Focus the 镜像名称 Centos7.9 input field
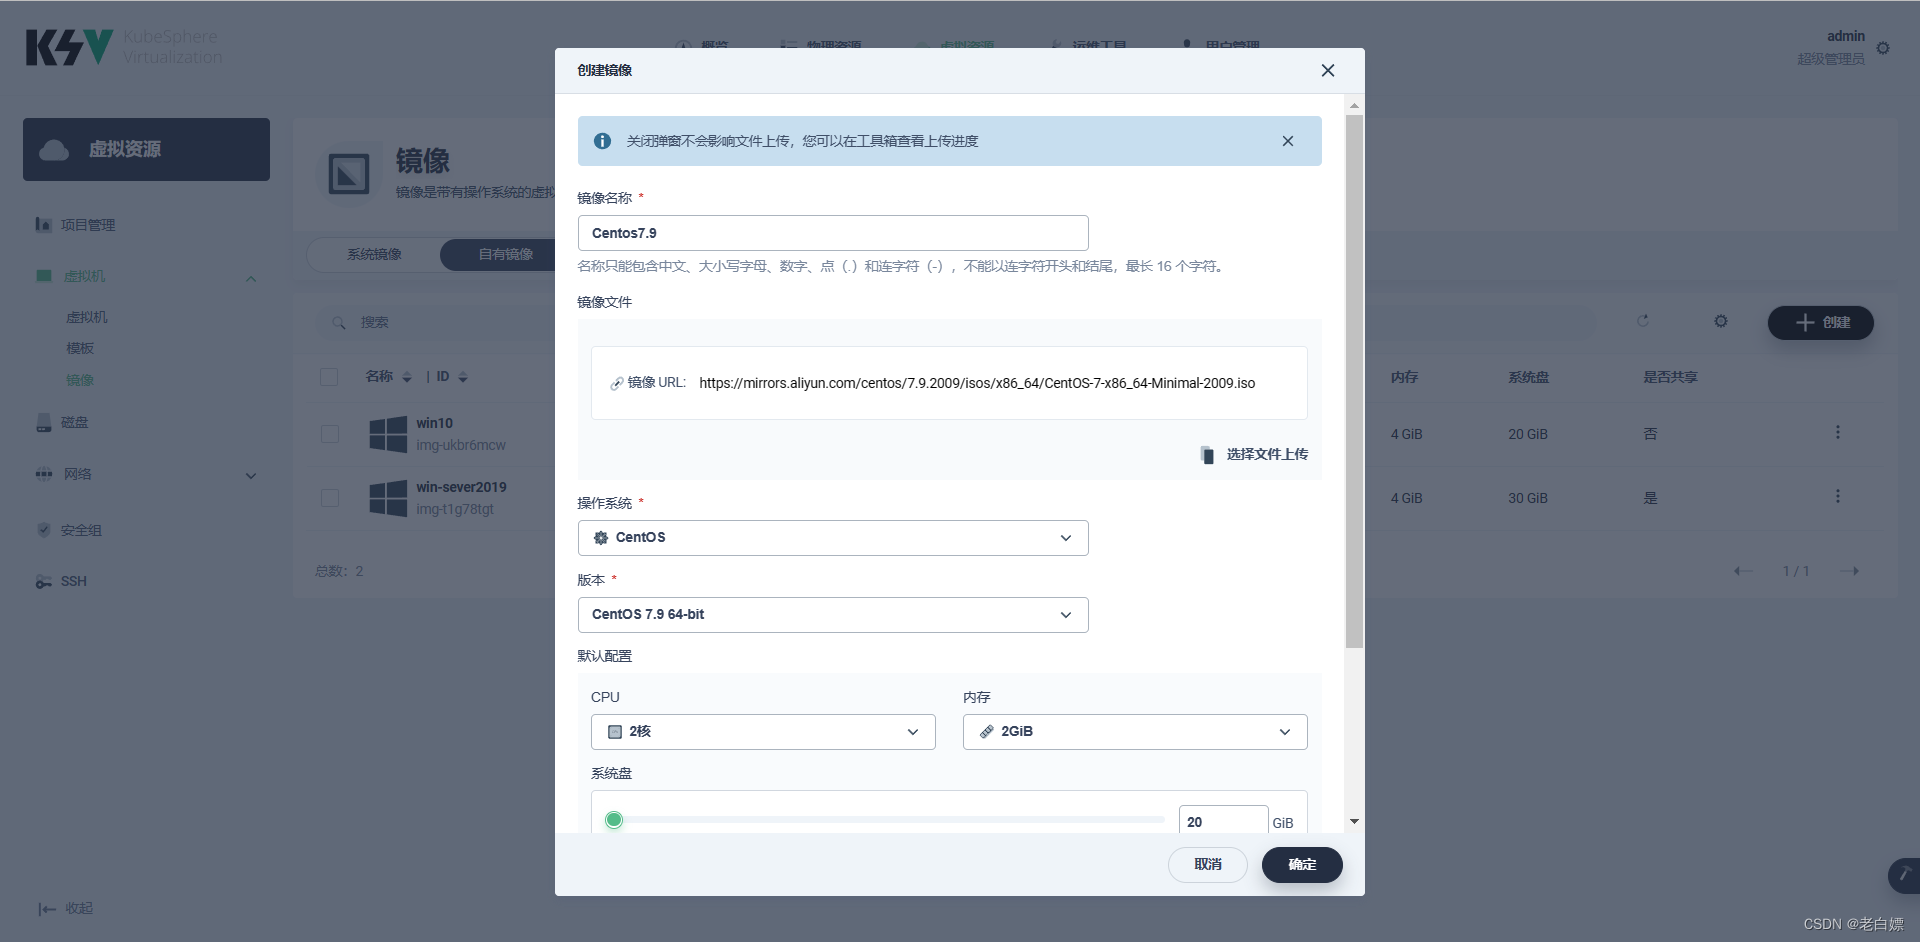1920x942 pixels. click(833, 233)
